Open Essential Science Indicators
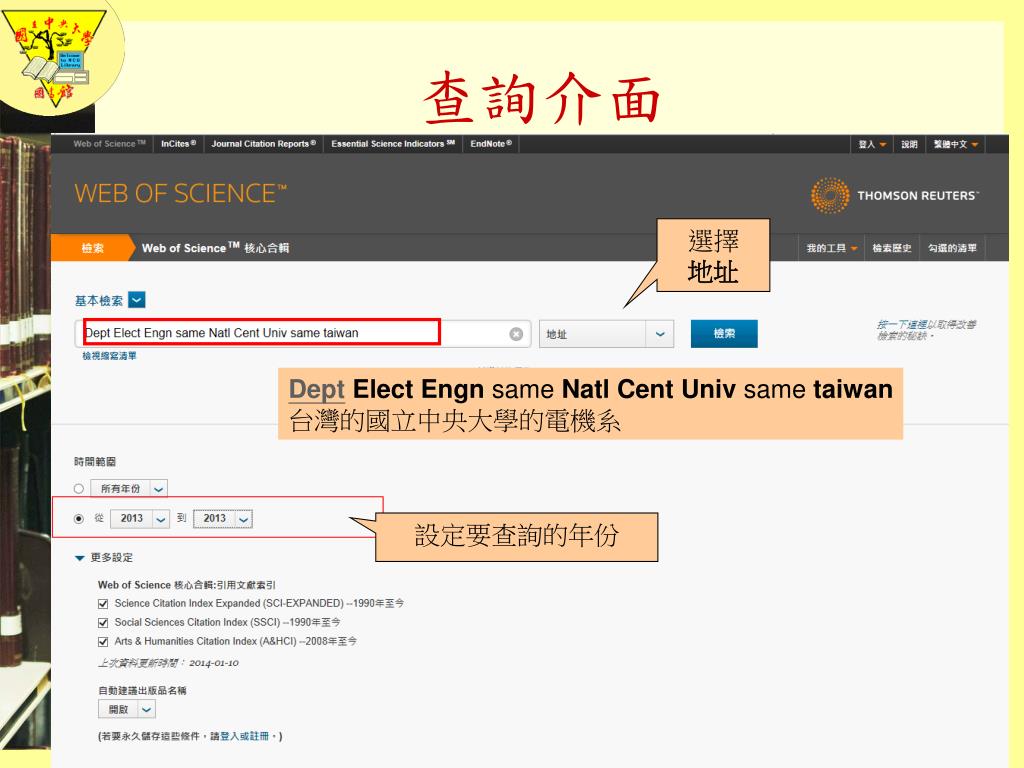Viewport: 1024px width, 768px height. point(392,144)
